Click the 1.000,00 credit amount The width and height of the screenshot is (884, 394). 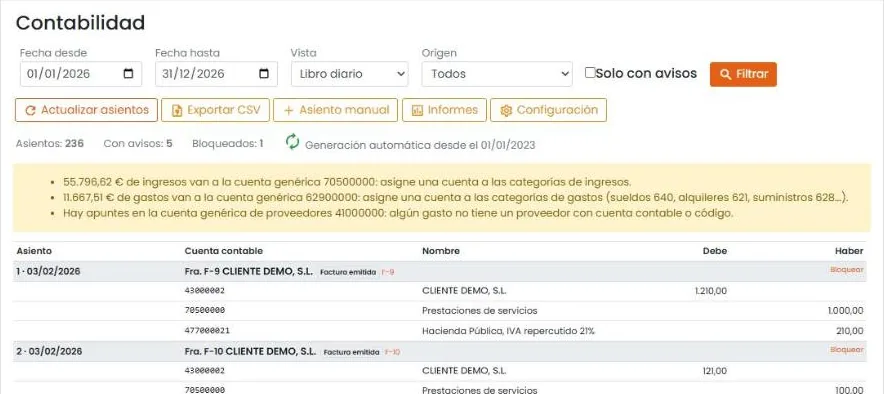coord(846,311)
